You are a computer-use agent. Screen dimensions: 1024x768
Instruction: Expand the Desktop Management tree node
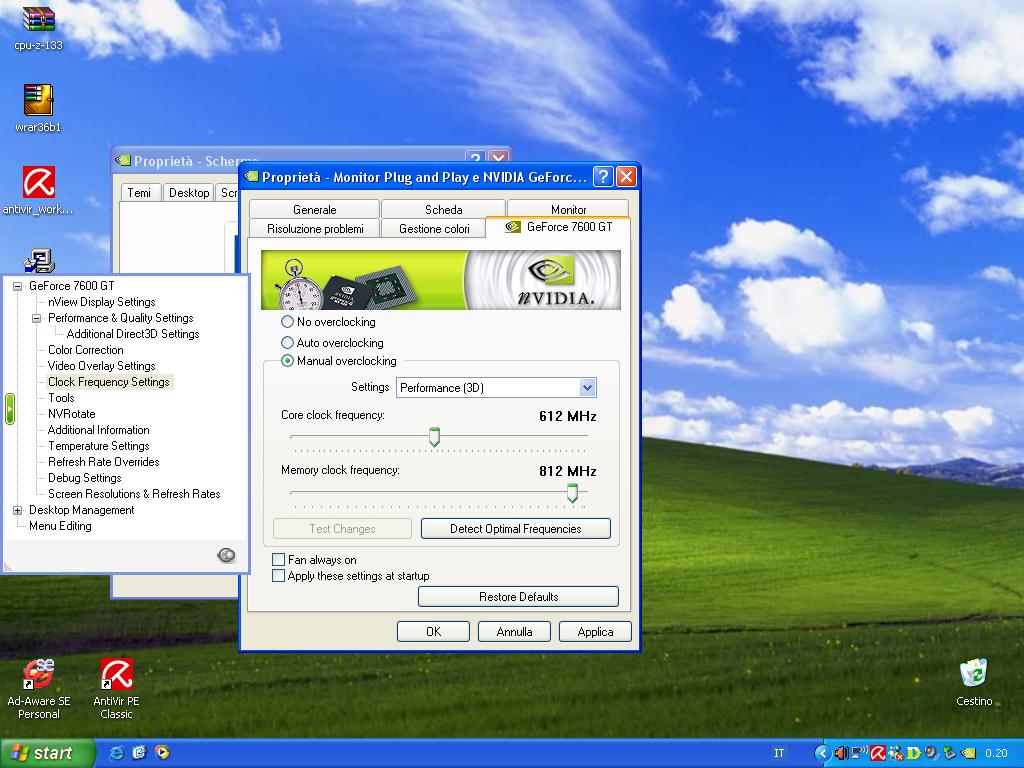pos(18,510)
